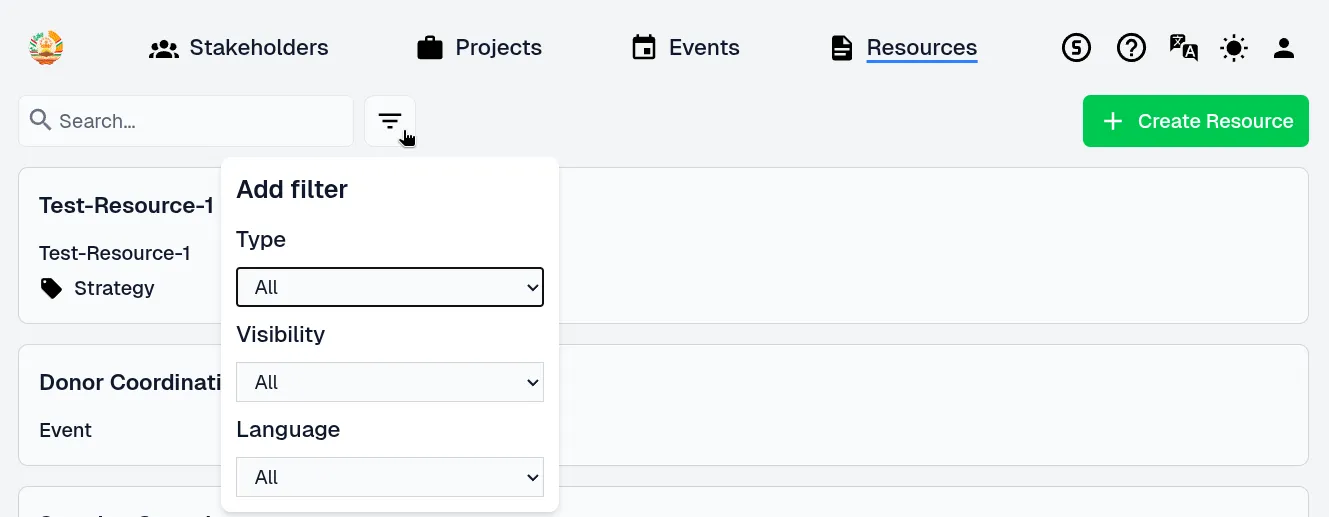Toggle the filter panel button
The height and width of the screenshot is (517, 1329).
(x=390, y=121)
